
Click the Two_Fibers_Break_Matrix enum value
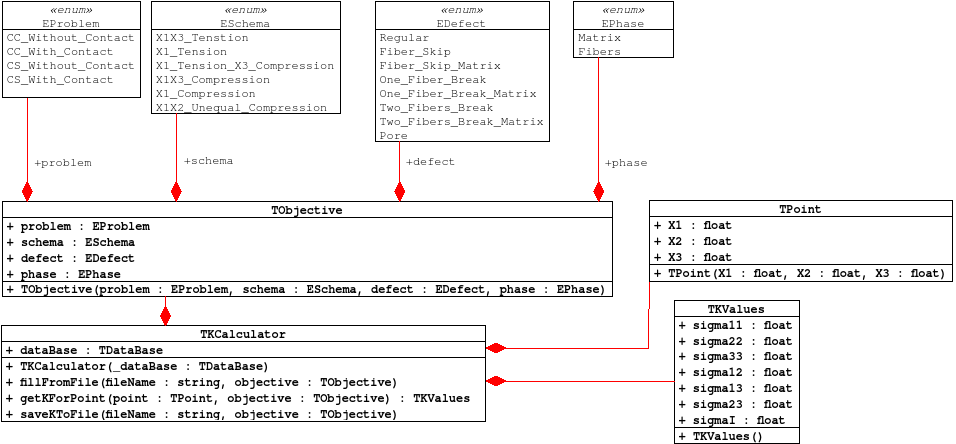(x=461, y=121)
